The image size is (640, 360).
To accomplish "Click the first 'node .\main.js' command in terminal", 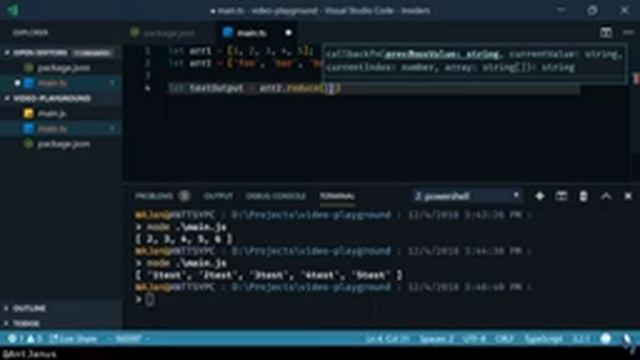I will coord(186,227).
